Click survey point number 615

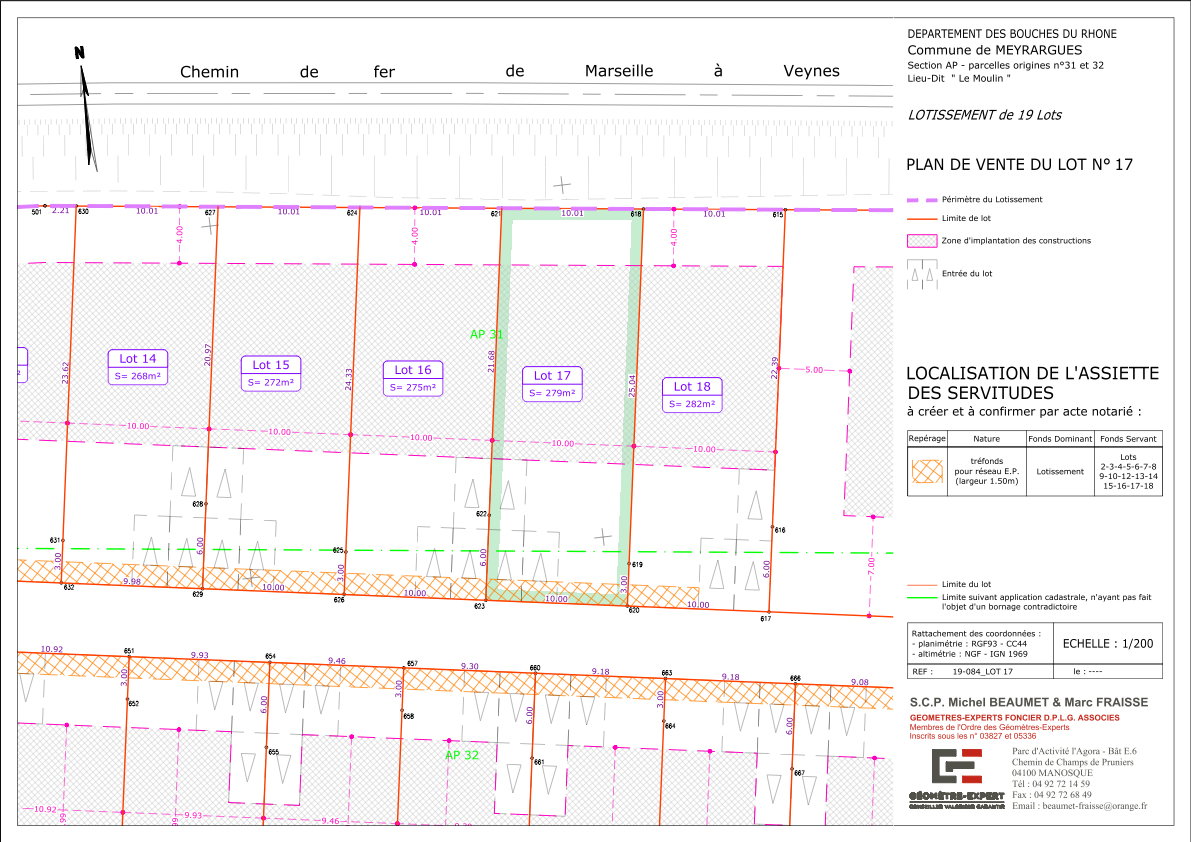[778, 215]
